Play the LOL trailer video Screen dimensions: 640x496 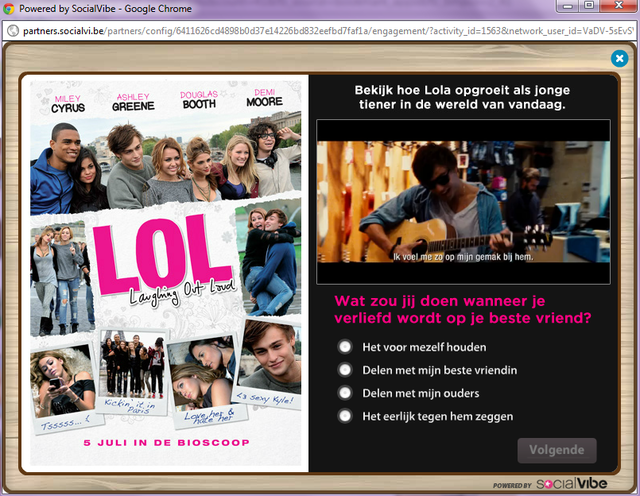point(463,202)
